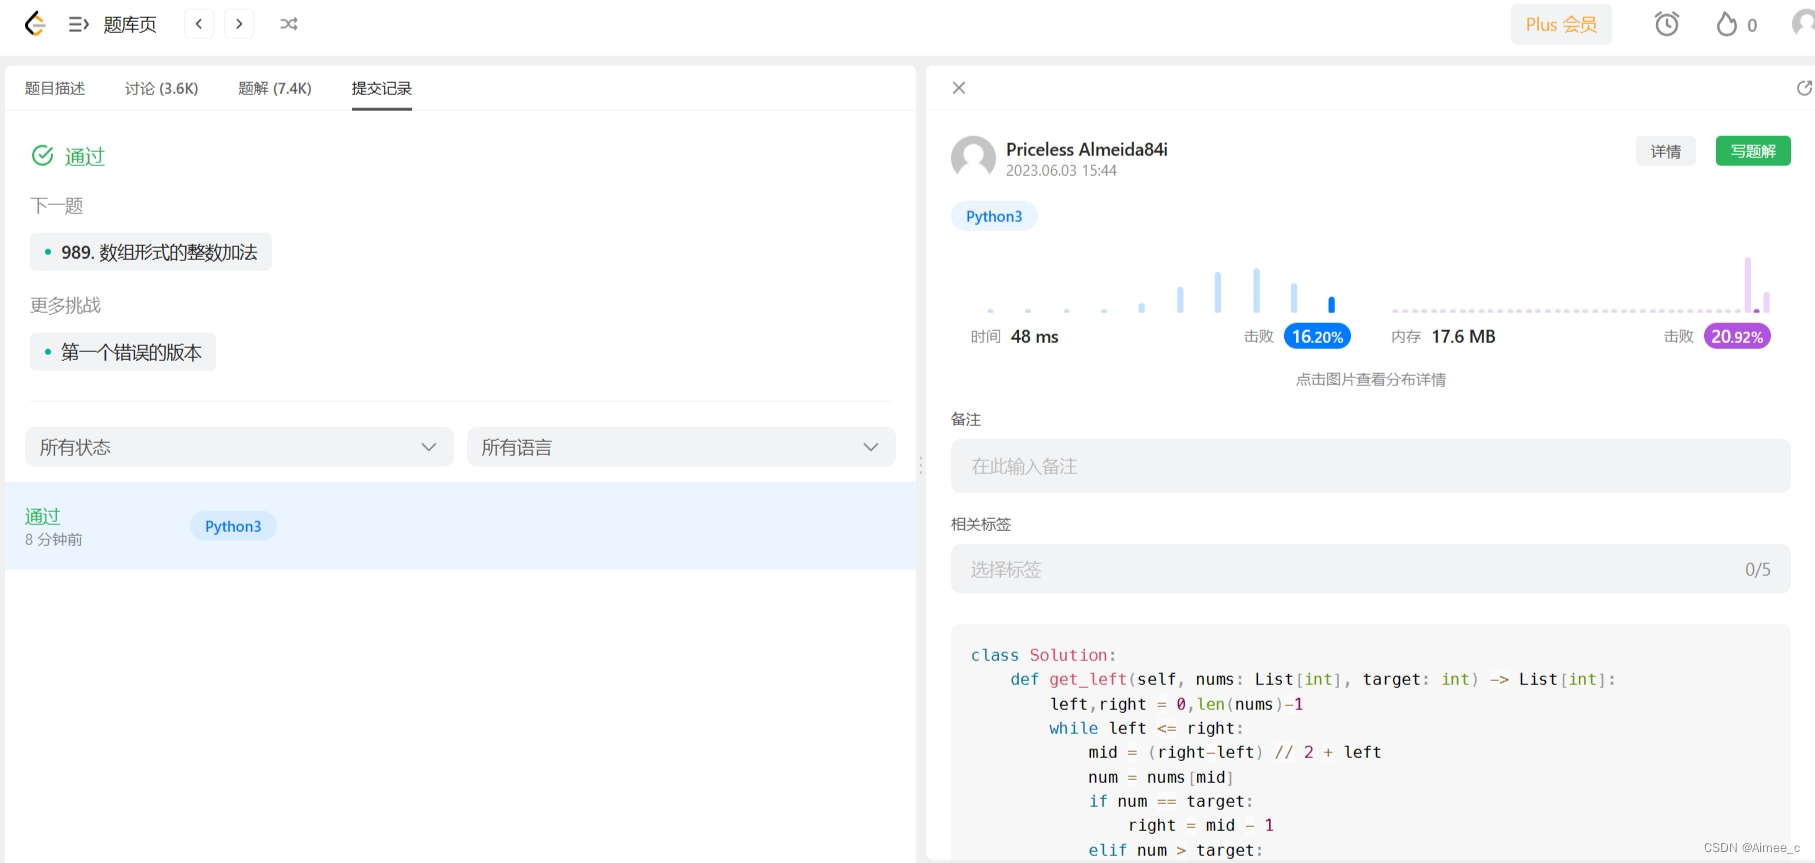Image resolution: width=1815 pixels, height=863 pixels.
Task: Switch to 题目描述 tab
Action: coord(55,88)
